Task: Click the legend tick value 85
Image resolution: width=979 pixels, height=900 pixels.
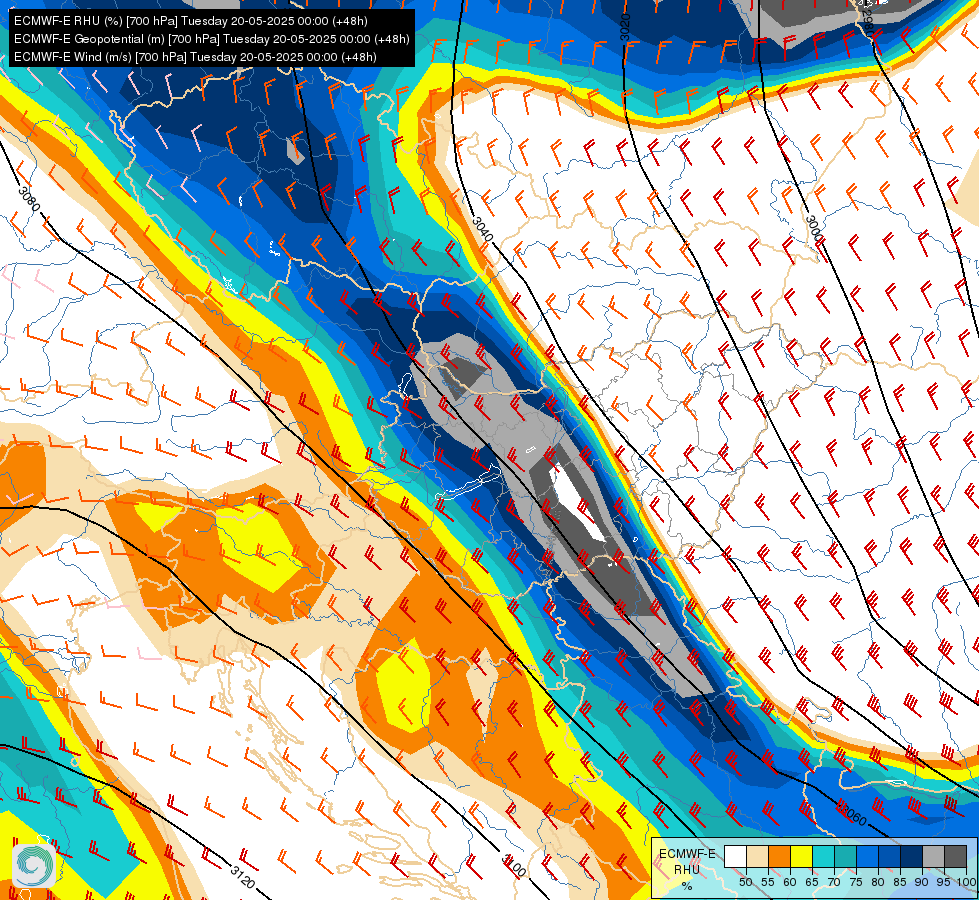Action: (900, 882)
